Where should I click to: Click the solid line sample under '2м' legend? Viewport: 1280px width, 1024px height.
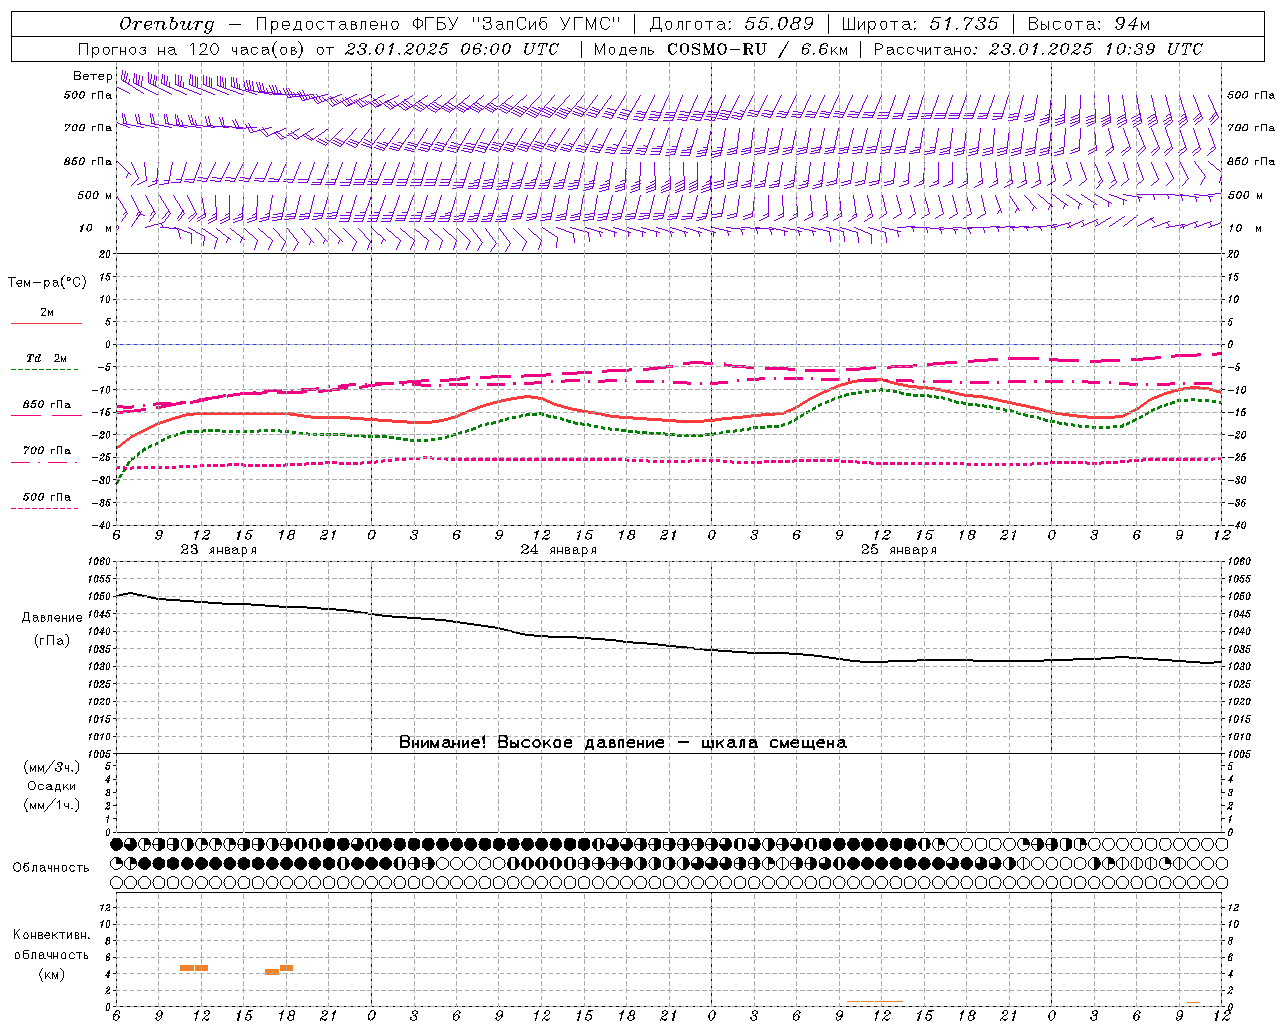(46, 323)
